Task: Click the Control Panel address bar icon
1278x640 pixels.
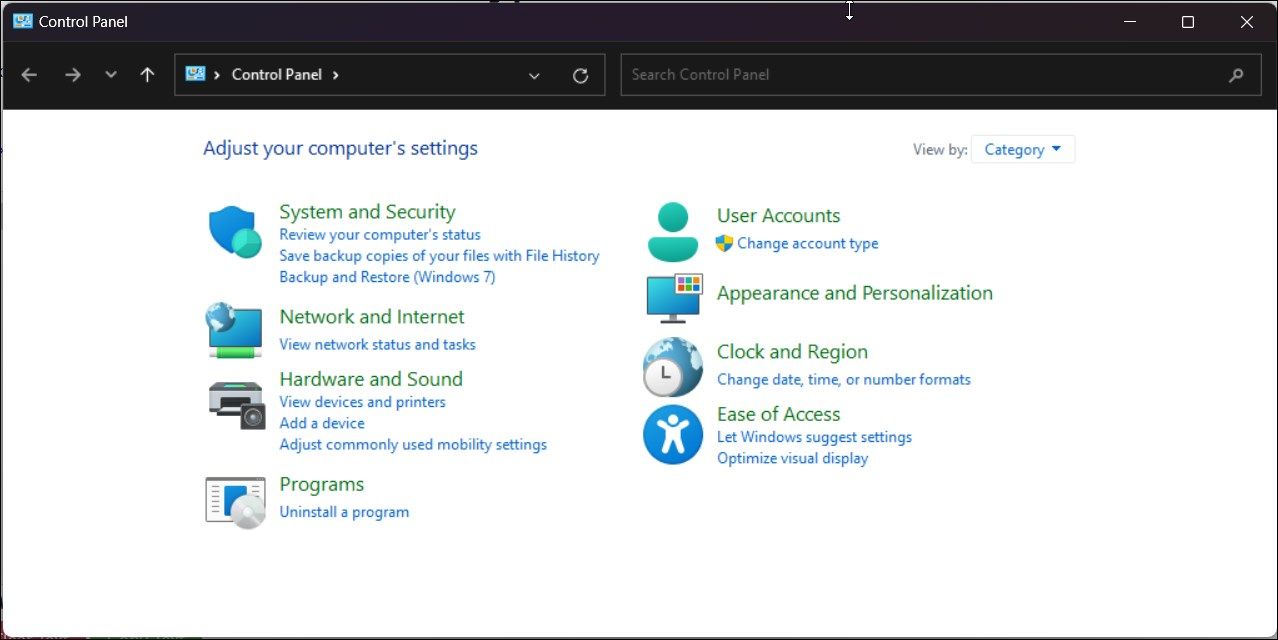Action: coord(195,74)
